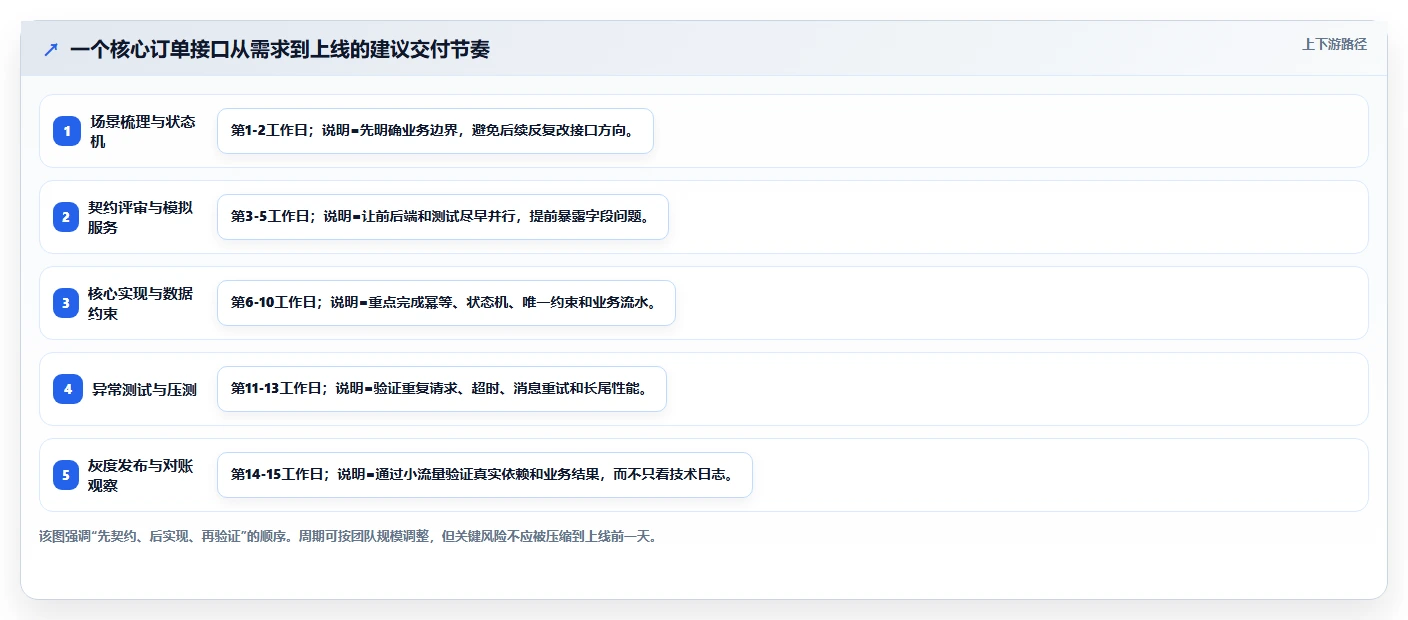This screenshot has height=620, width=1408.
Task: Click the 异常测试与压测 step label
Action: pyautogui.click(x=144, y=389)
